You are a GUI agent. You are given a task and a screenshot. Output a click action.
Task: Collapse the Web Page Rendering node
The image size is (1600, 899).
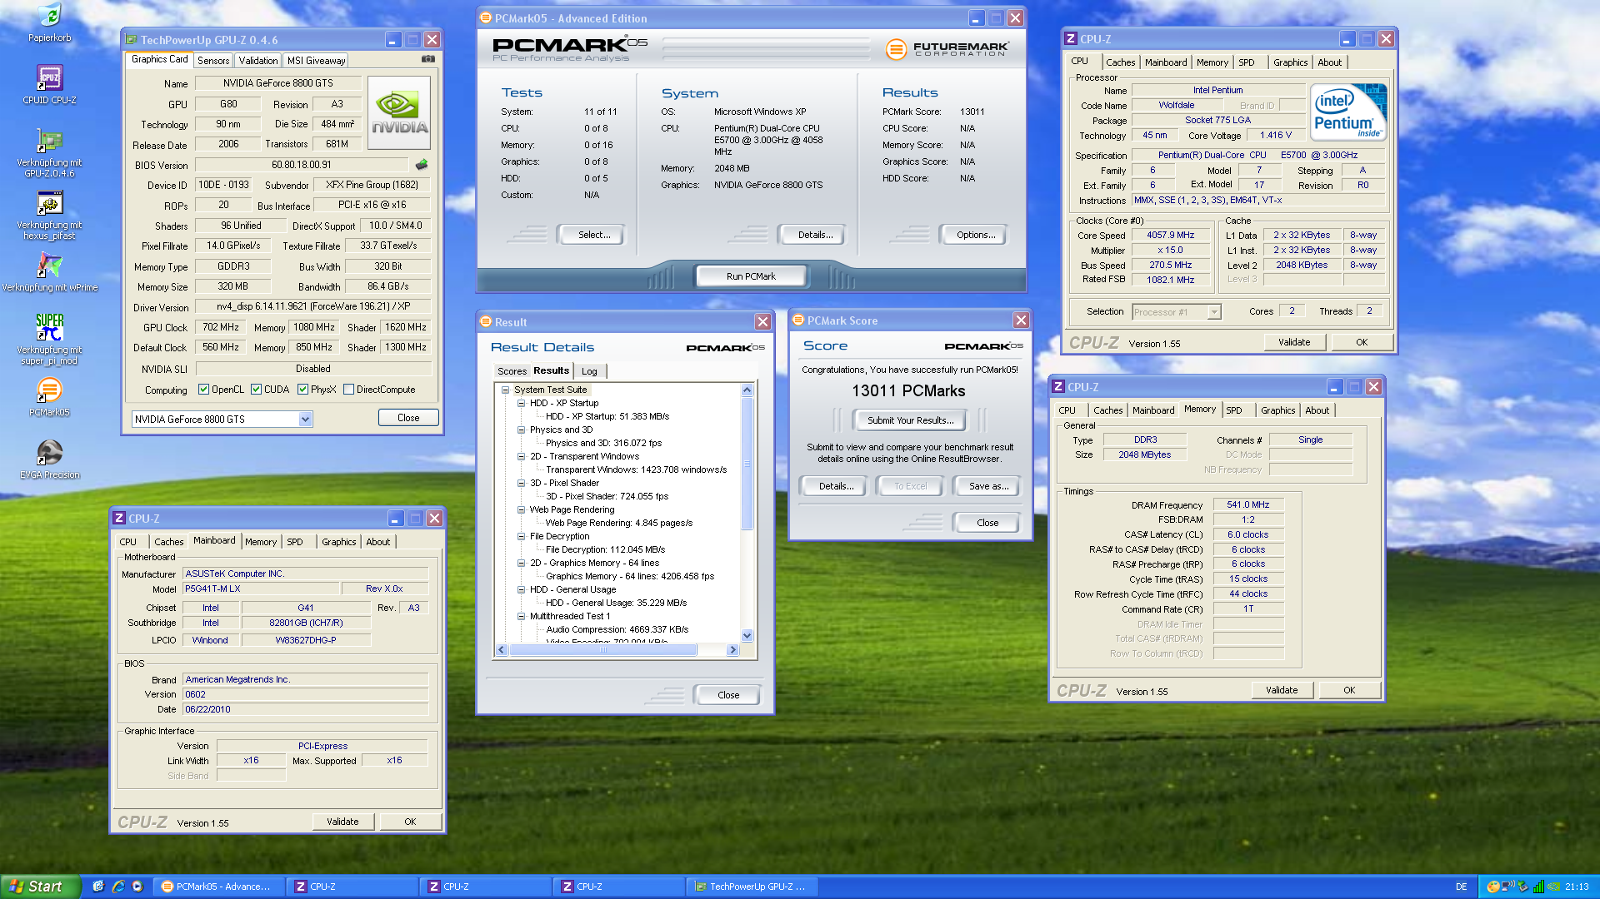pos(521,510)
